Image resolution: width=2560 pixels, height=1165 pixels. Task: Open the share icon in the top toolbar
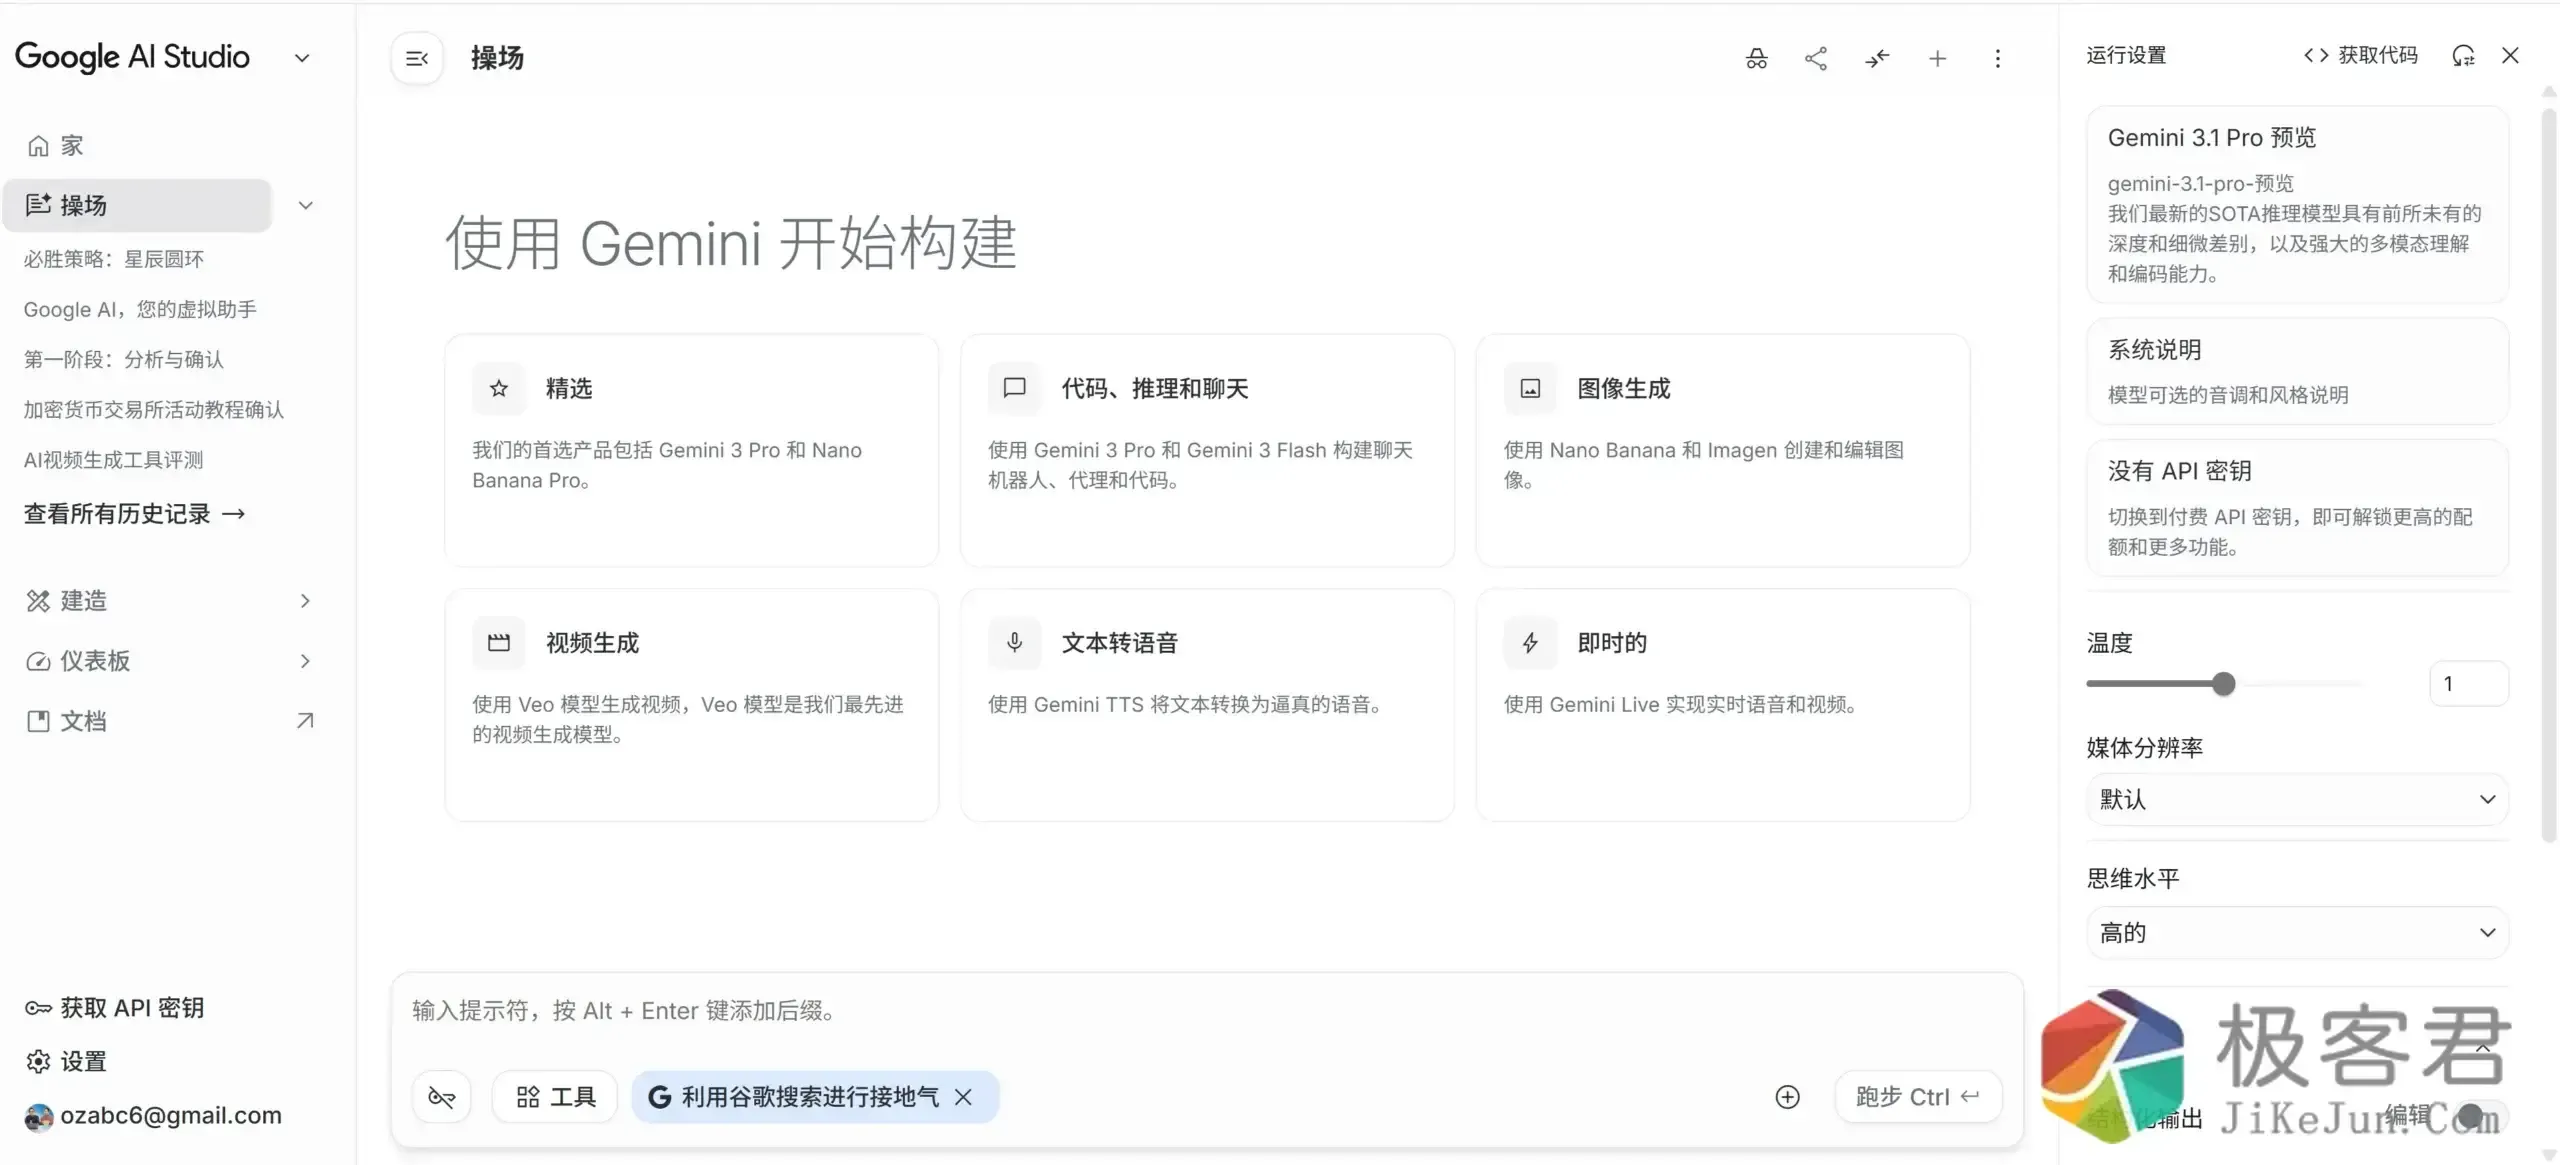[x=1817, y=58]
